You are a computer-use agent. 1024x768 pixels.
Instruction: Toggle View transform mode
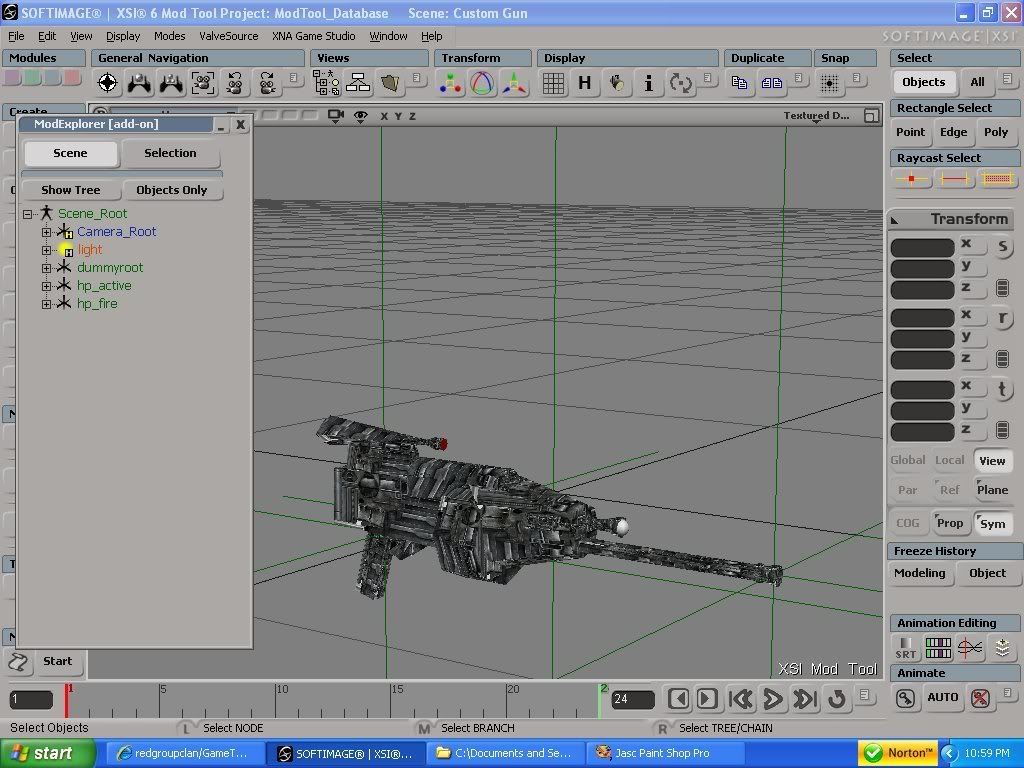pyautogui.click(x=992, y=460)
